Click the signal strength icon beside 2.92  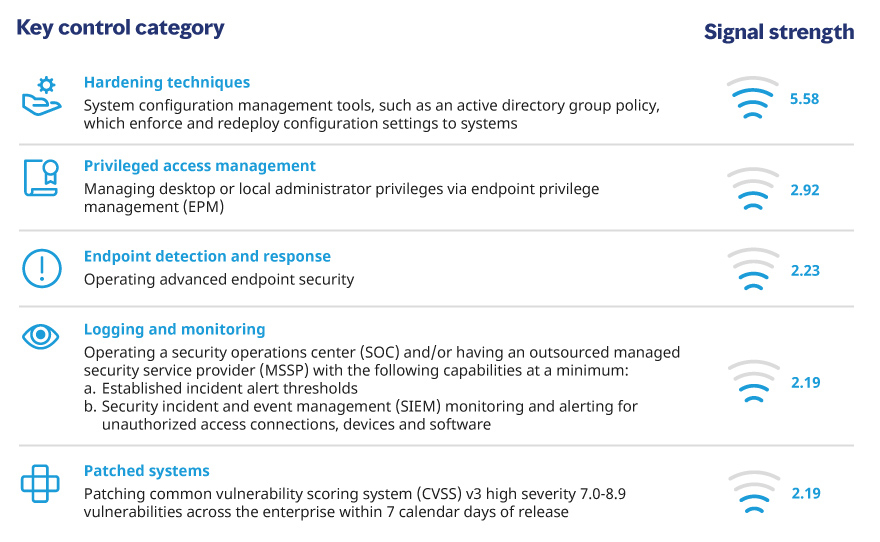point(753,189)
